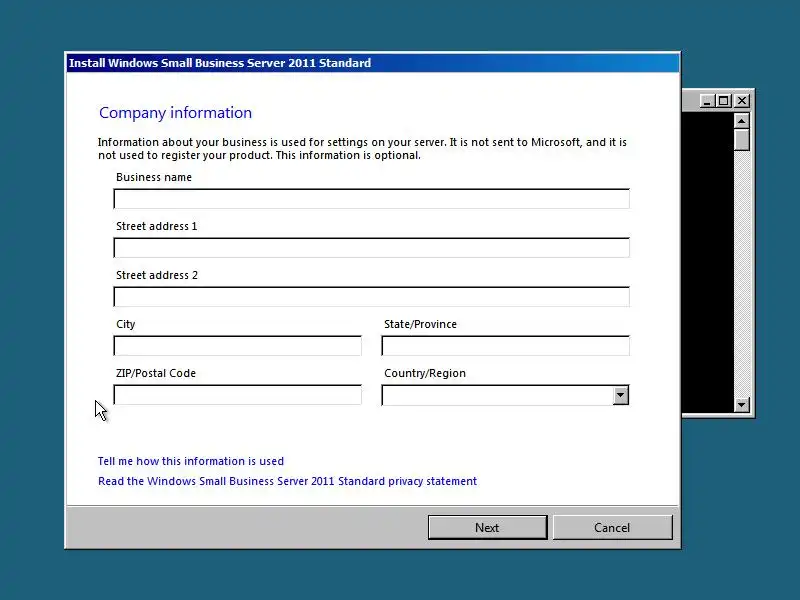Click the background window's scrollbar thumb
800x600 pixels.
741,140
